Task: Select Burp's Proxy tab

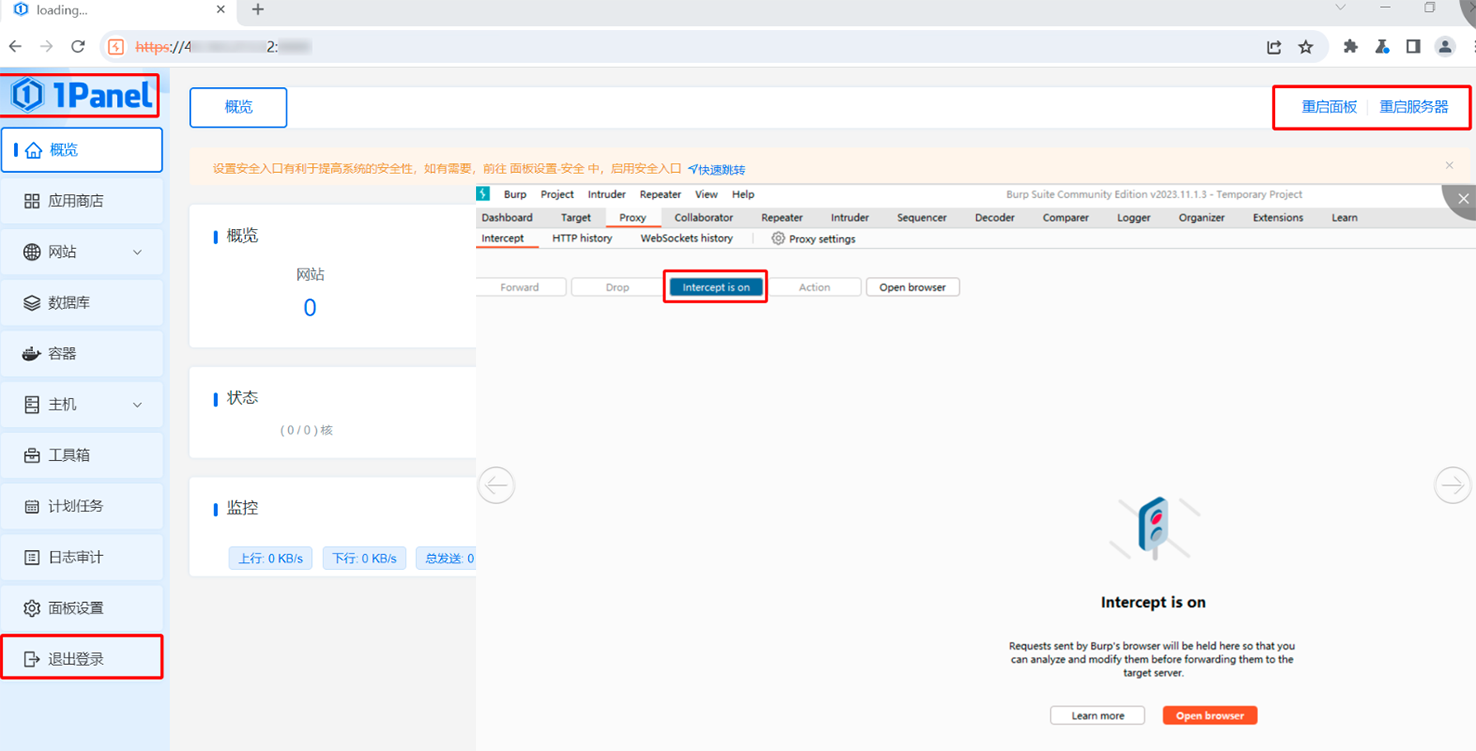Action: click(633, 217)
